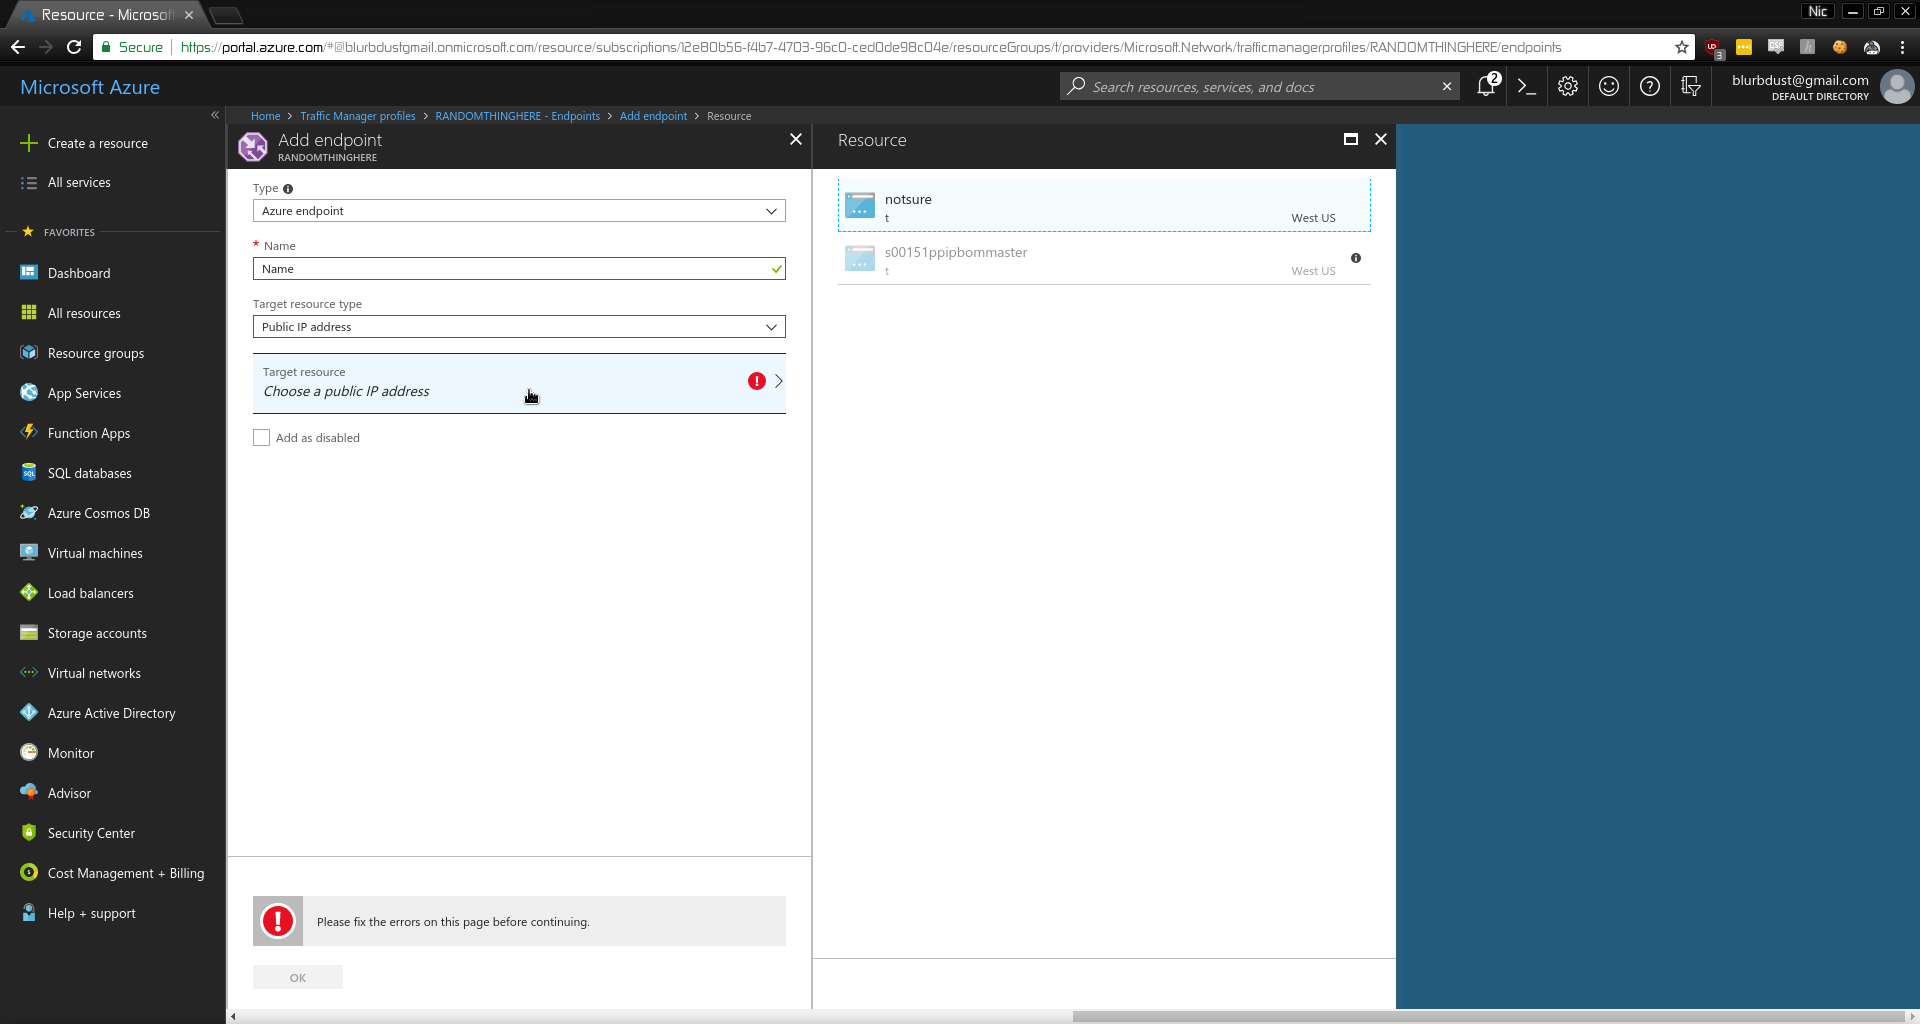The image size is (1920, 1024).
Task: Expand the Target resource chooser row
Action: pos(519,383)
